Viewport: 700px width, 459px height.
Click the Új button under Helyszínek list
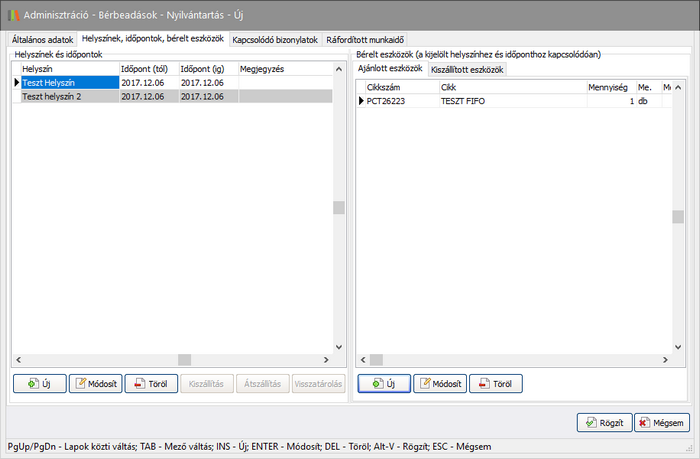point(38,383)
